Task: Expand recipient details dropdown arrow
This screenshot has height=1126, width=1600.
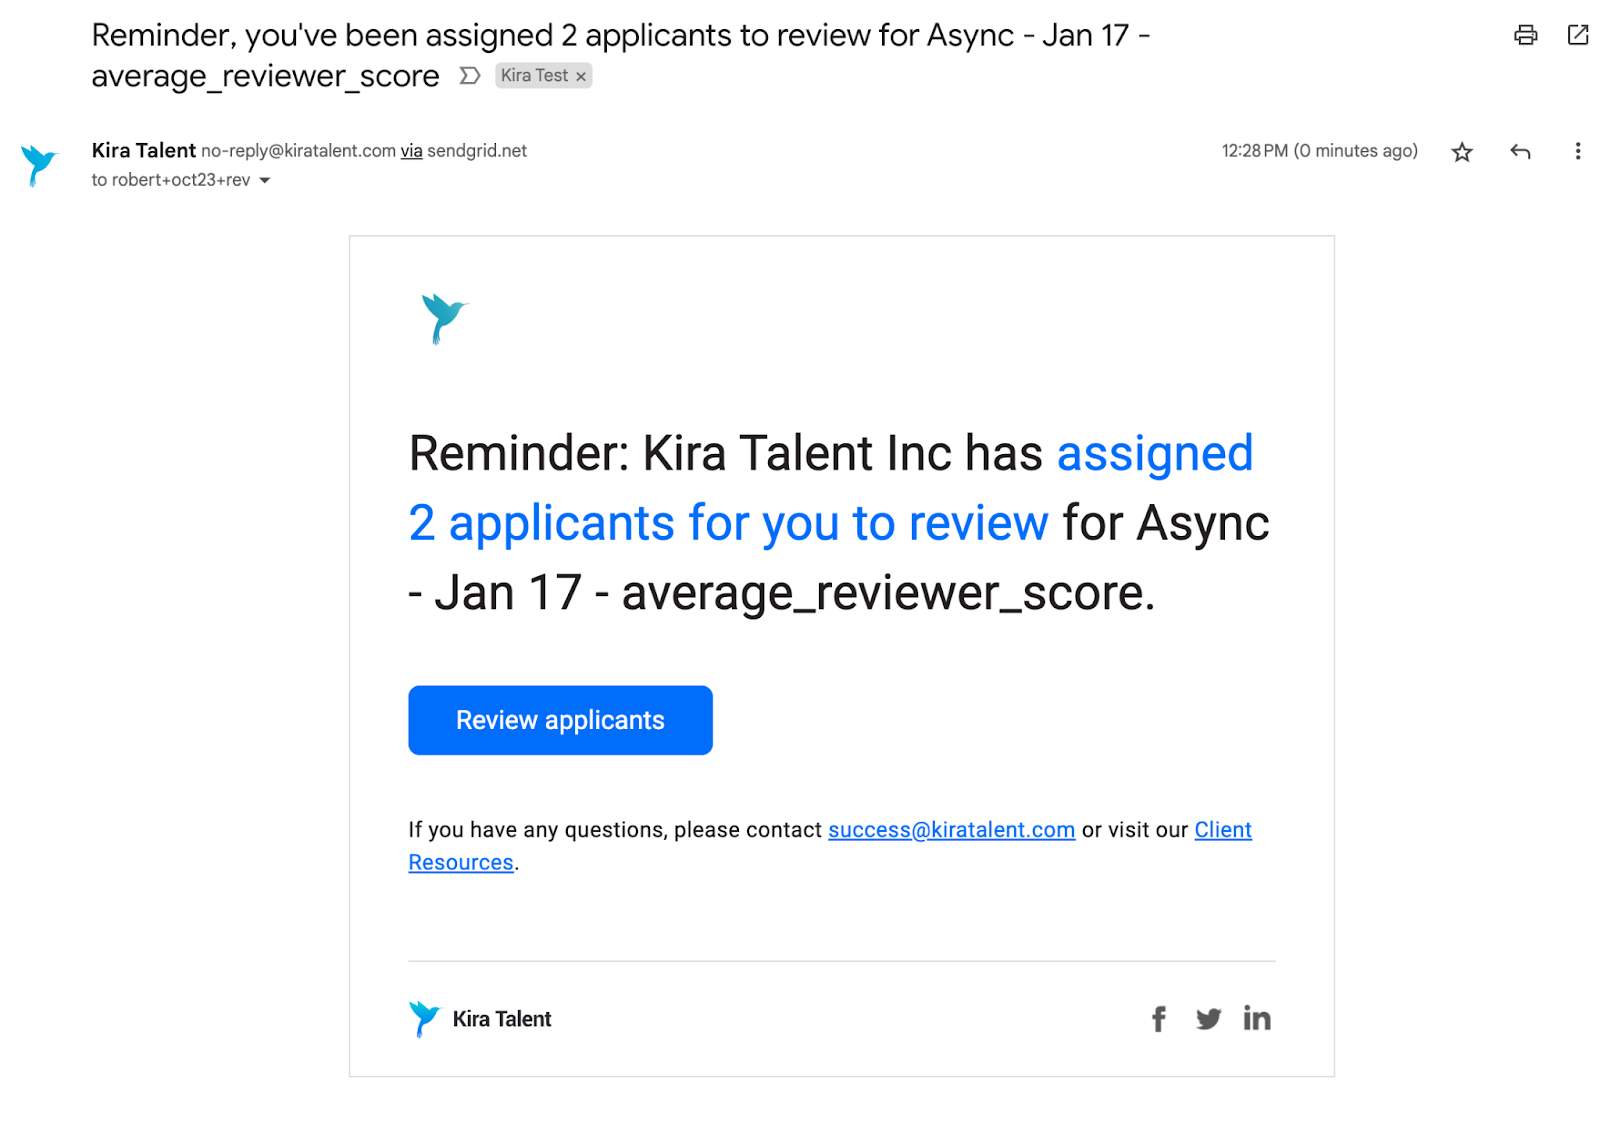Action: tap(265, 181)
